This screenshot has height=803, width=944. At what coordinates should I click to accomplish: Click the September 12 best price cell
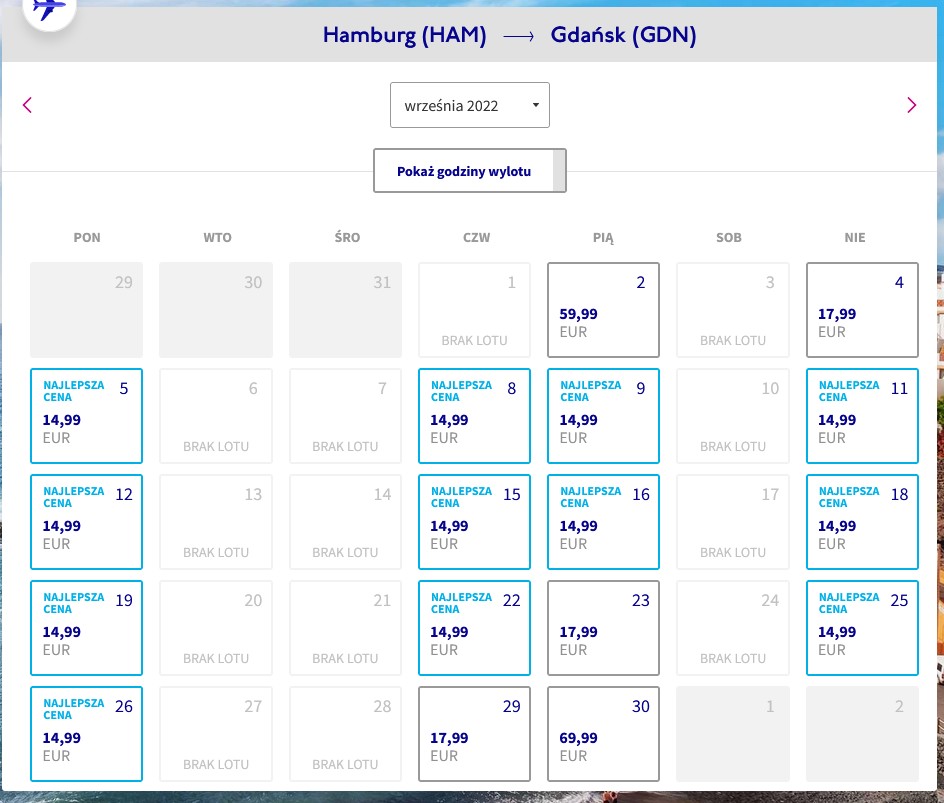click(x=87, y=522)
